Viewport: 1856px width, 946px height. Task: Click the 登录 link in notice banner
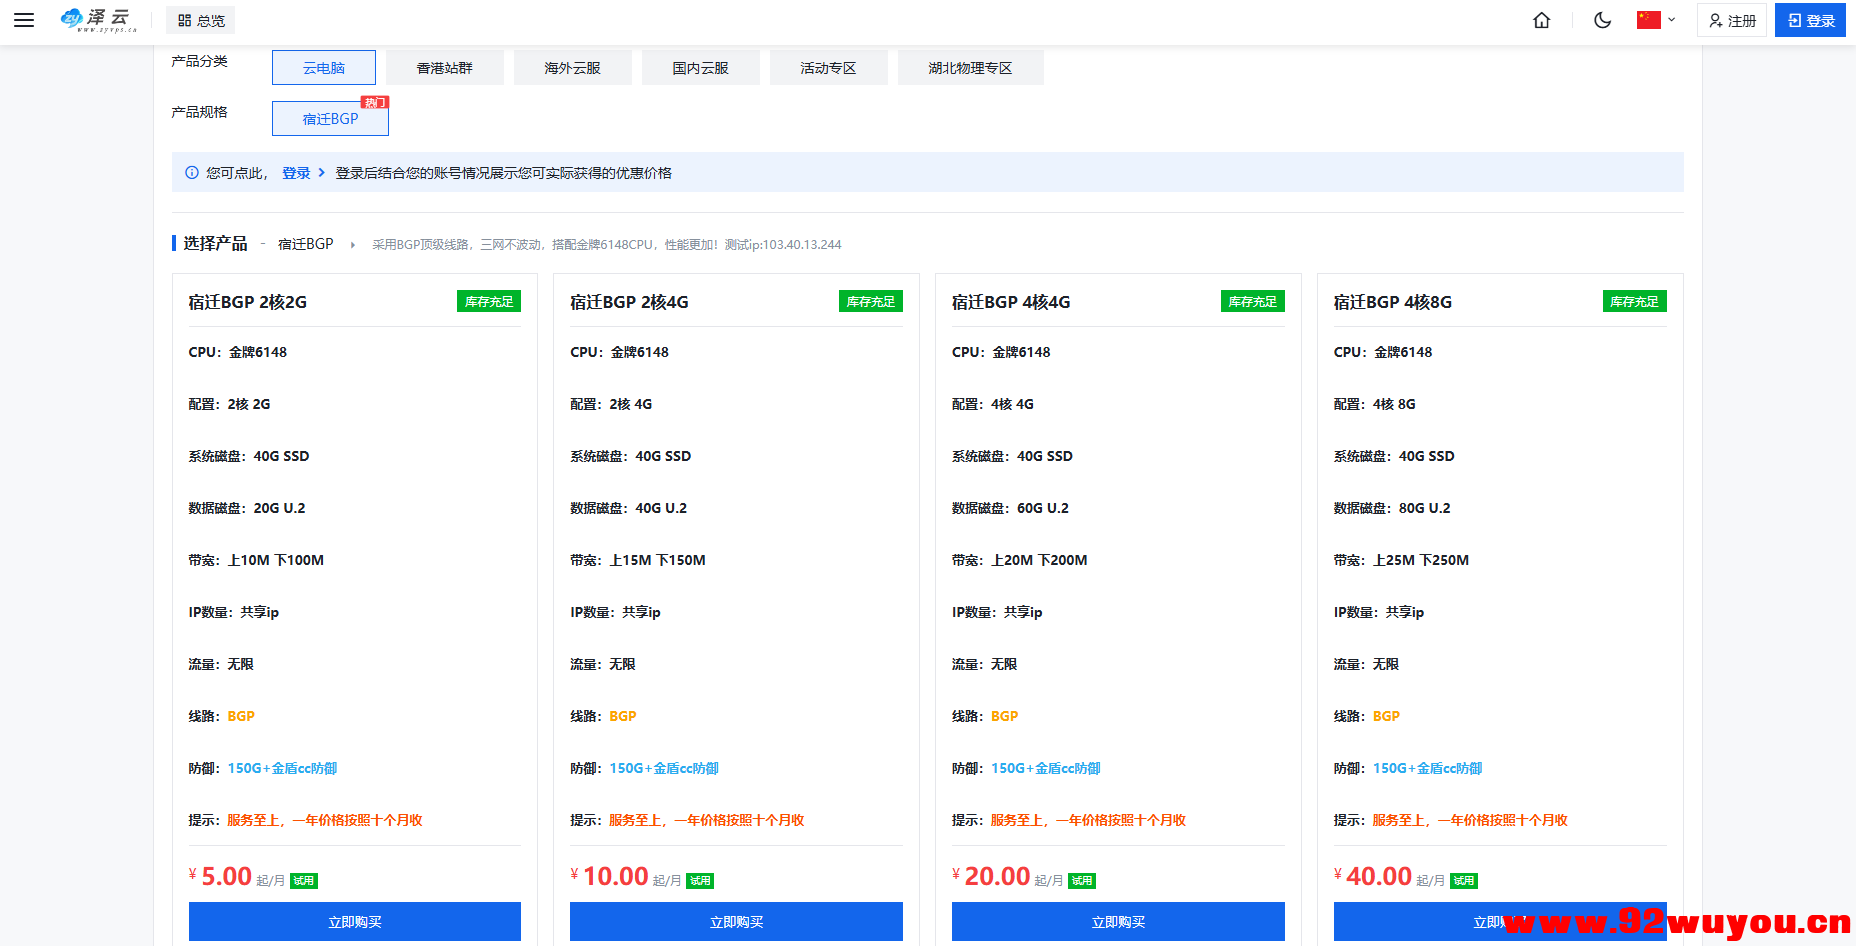pos(296,173)
